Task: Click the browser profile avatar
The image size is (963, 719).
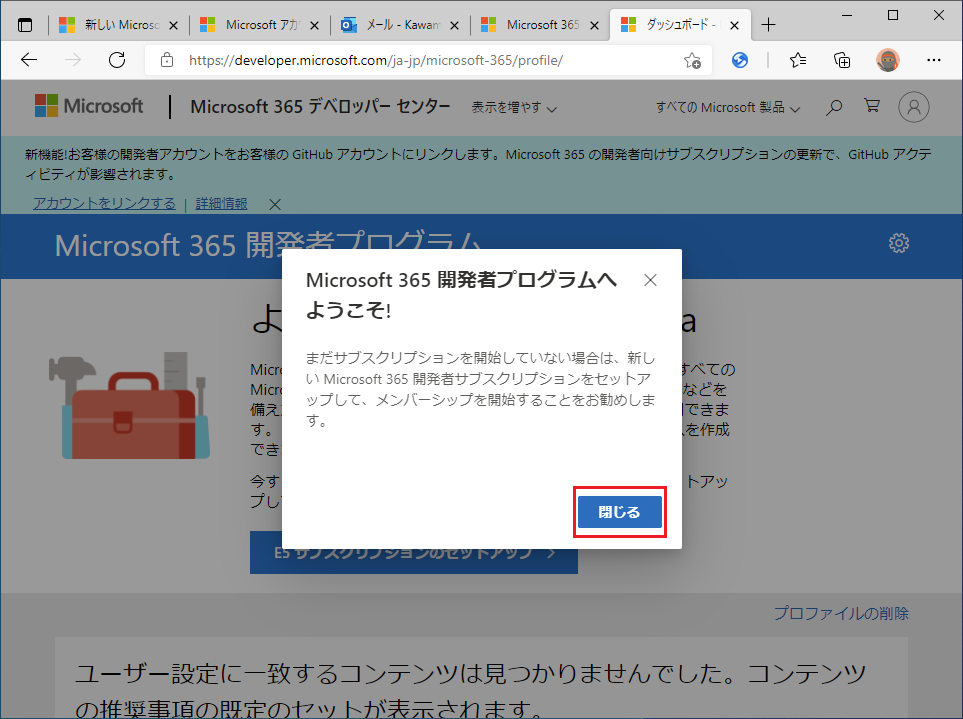Action: [x=887, y=60]
